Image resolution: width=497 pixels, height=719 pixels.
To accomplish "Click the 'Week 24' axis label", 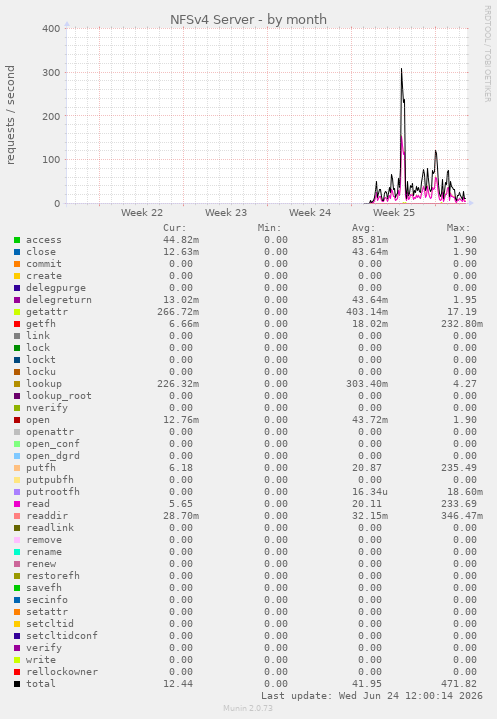I will (x=310, y=213).
